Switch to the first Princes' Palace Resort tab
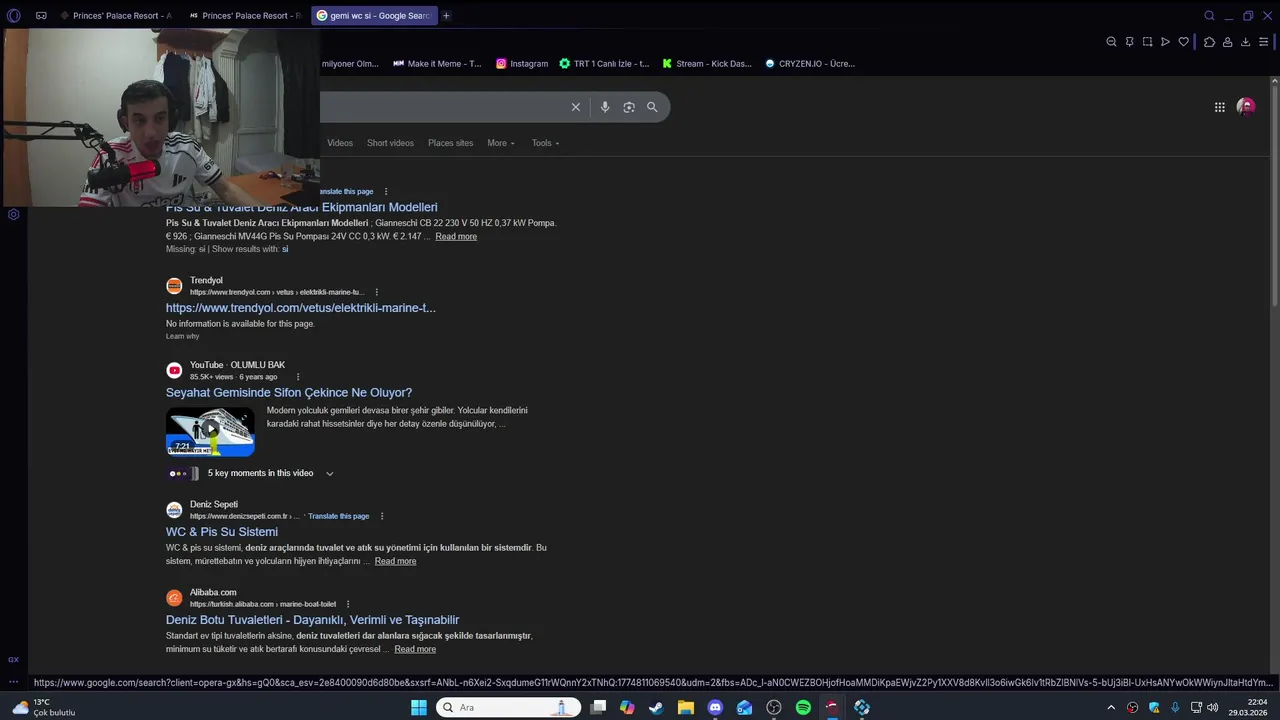 [x=116, y=15]
